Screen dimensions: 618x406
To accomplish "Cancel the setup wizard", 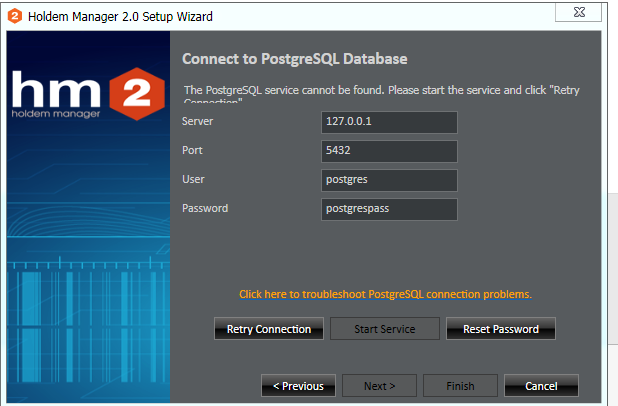I will 541,386.
